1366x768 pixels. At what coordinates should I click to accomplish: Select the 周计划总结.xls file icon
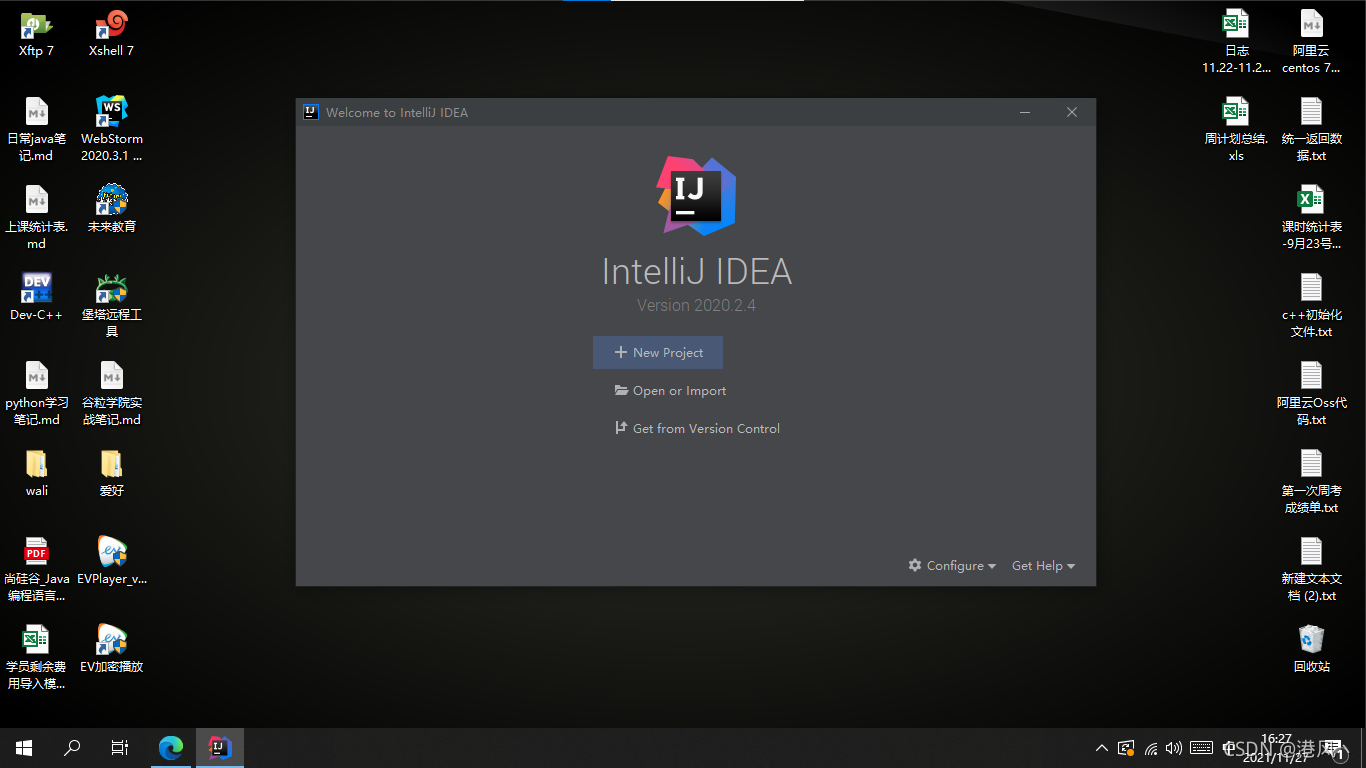1236,129
